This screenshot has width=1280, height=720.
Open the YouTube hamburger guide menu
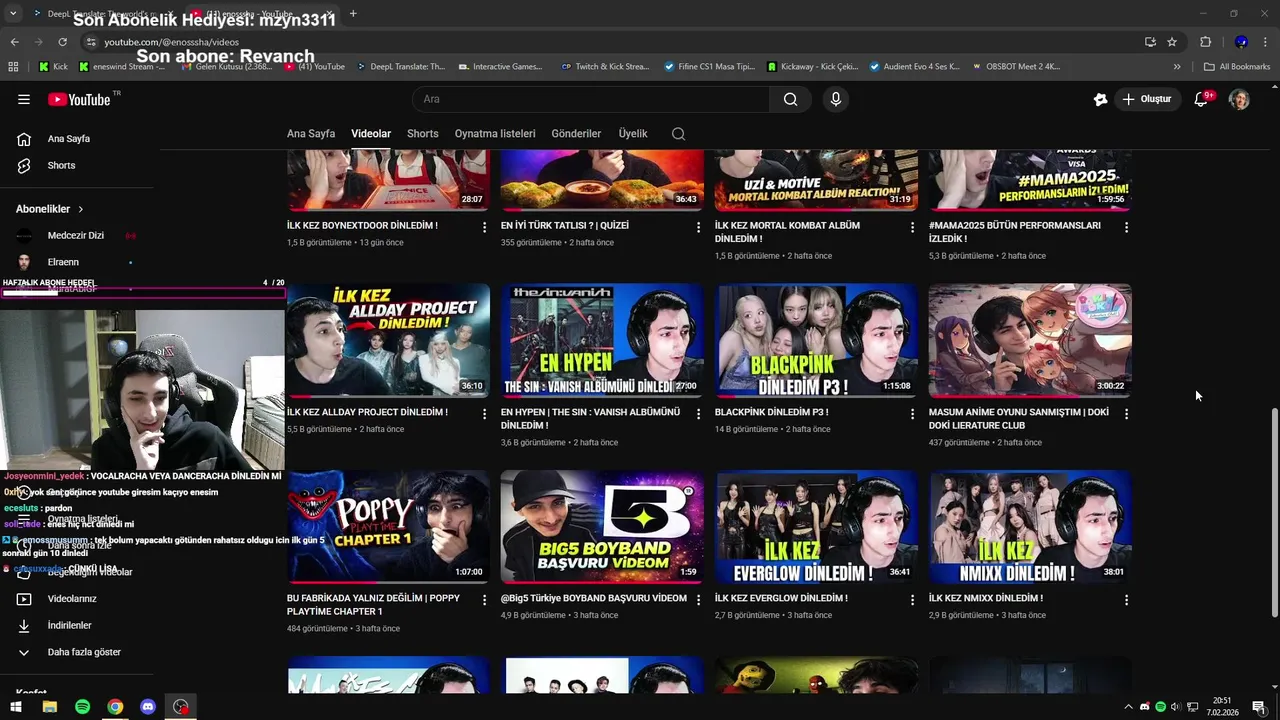coord(24,99)
